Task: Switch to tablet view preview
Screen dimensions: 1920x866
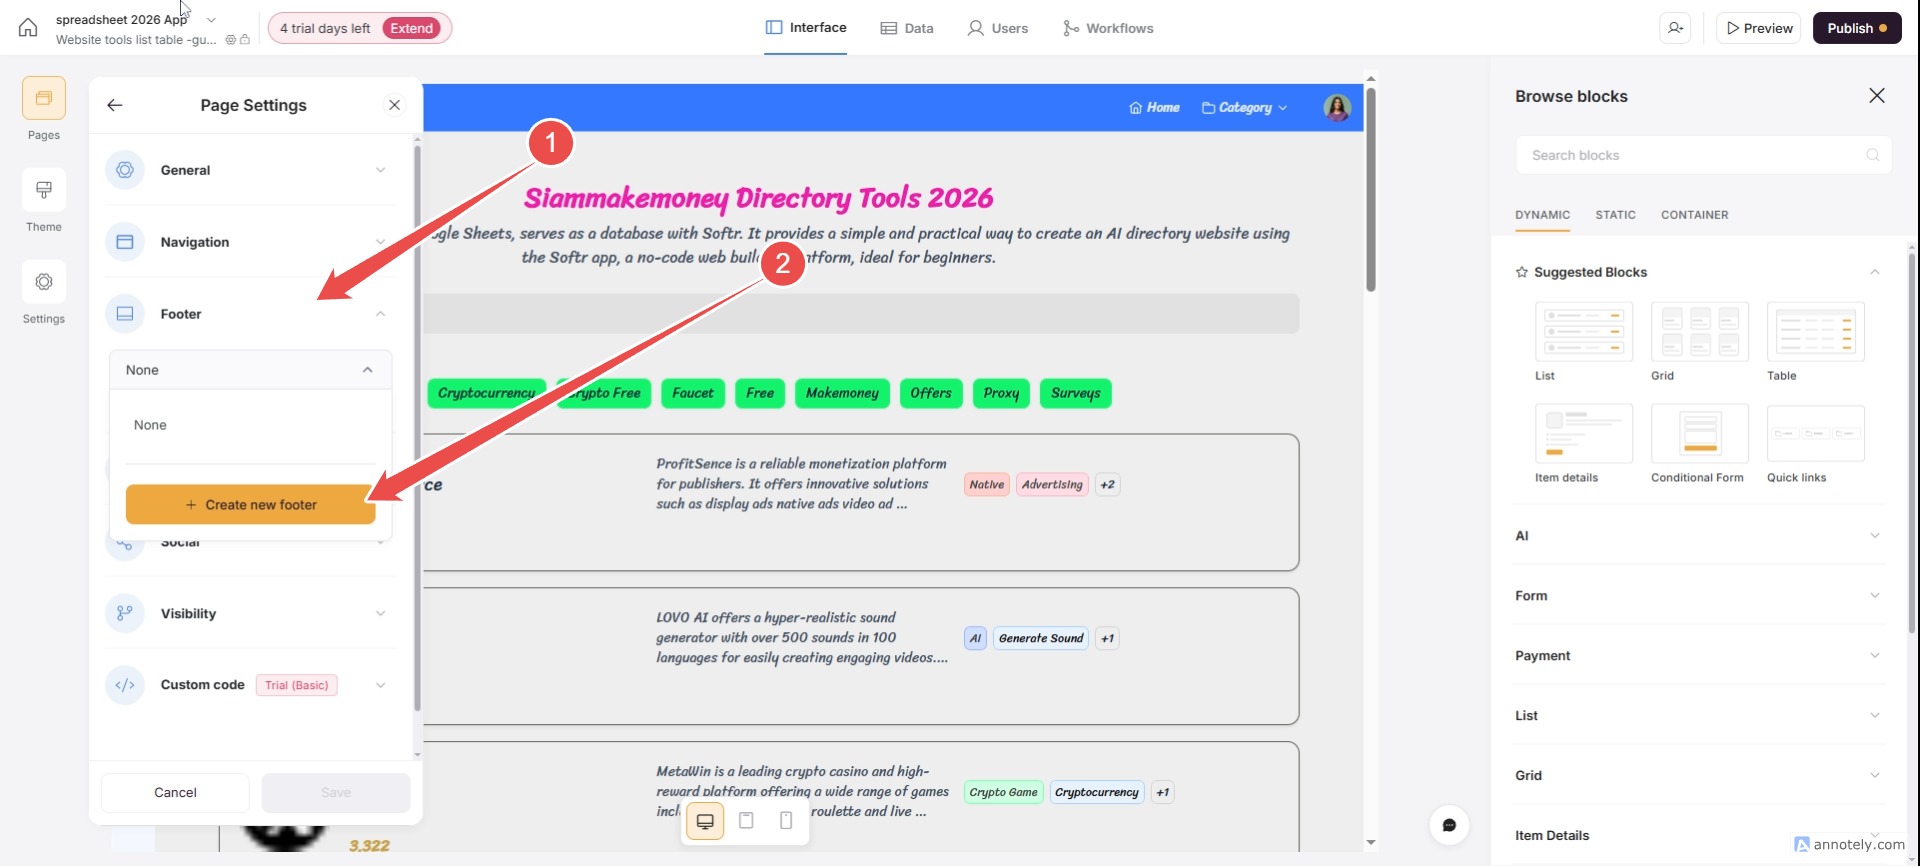Action: pos(746,821)
